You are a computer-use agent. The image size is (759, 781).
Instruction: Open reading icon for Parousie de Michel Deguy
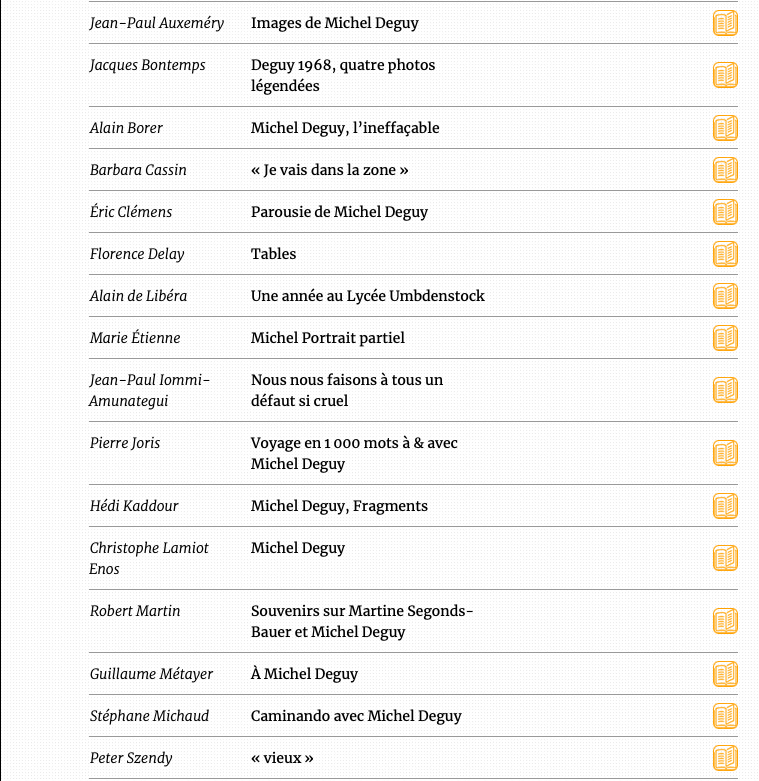725,212
